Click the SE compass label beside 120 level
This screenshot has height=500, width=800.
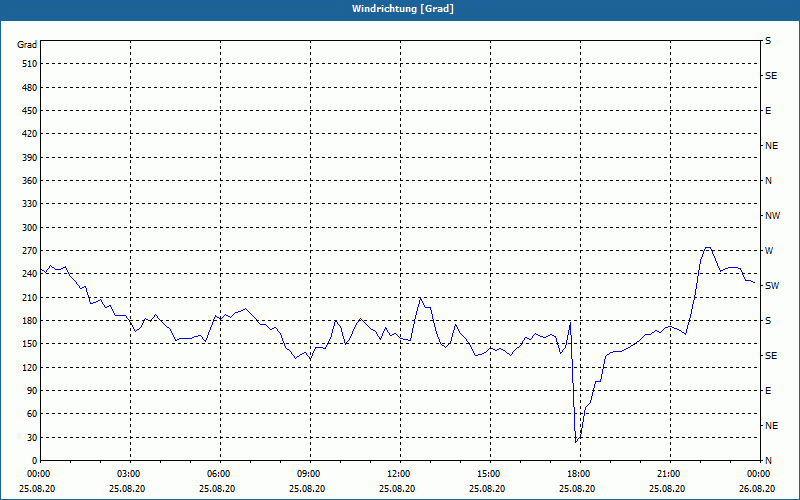(x=771, y=356)
